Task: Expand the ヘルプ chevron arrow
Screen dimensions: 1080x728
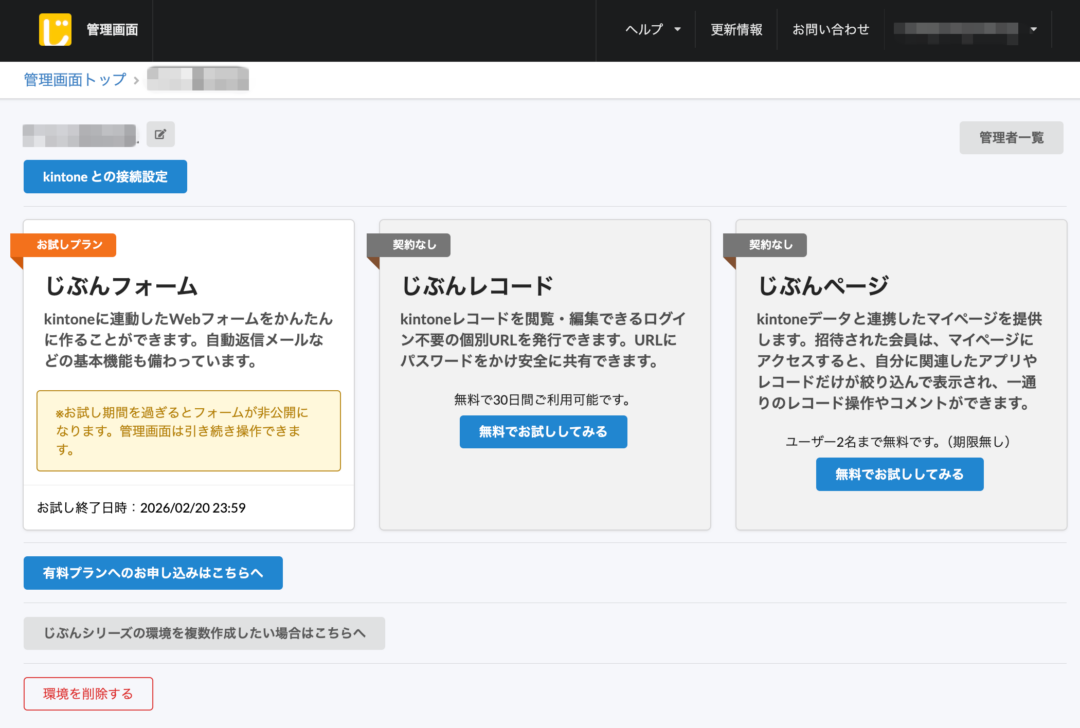Action: tap(679, 31)
